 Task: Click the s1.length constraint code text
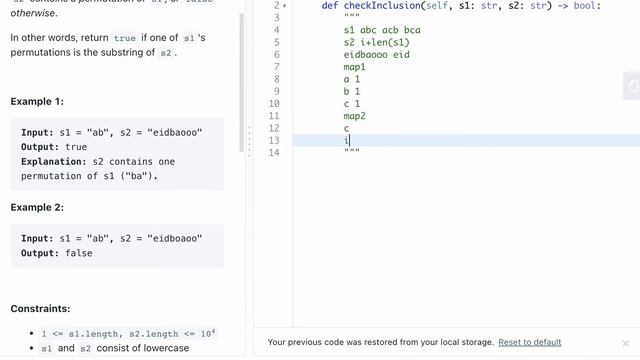coord(128,334)
